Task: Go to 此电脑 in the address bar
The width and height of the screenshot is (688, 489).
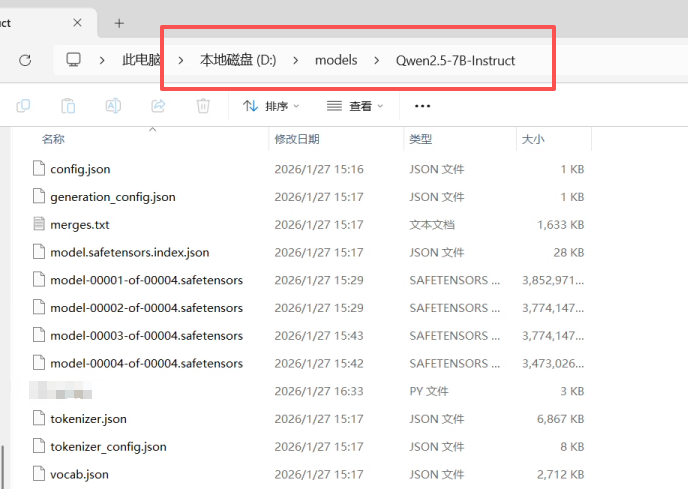Action: pos(141,60)
